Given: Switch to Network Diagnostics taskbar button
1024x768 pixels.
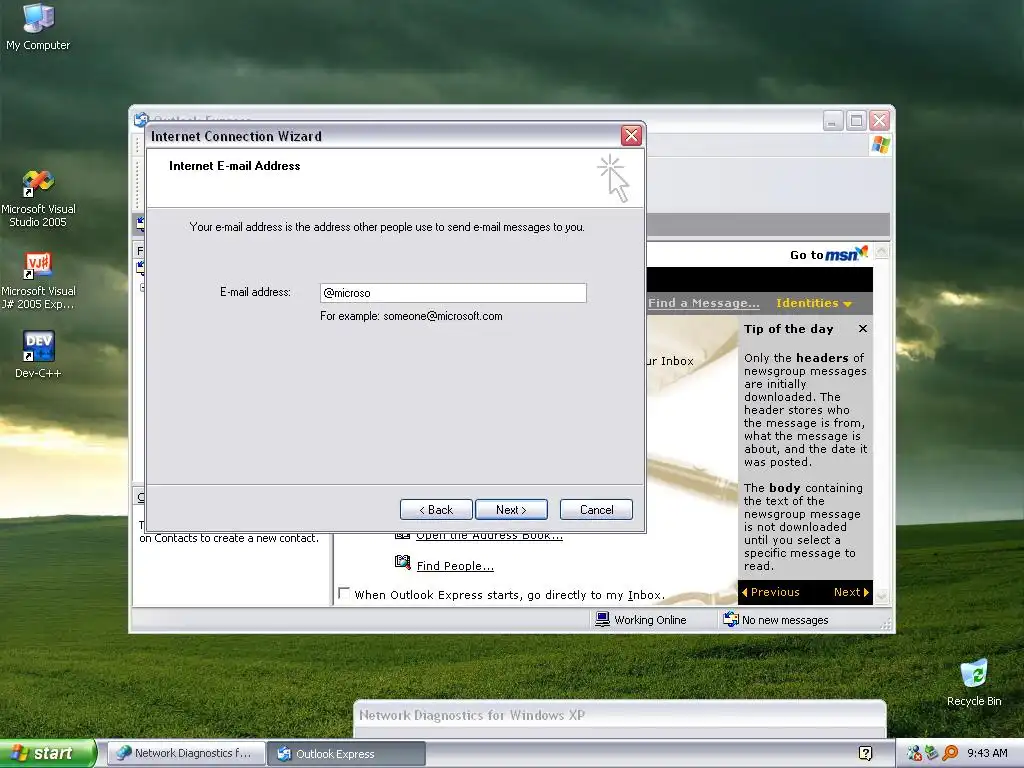Looking at the screenshot, I should point(186,753).
